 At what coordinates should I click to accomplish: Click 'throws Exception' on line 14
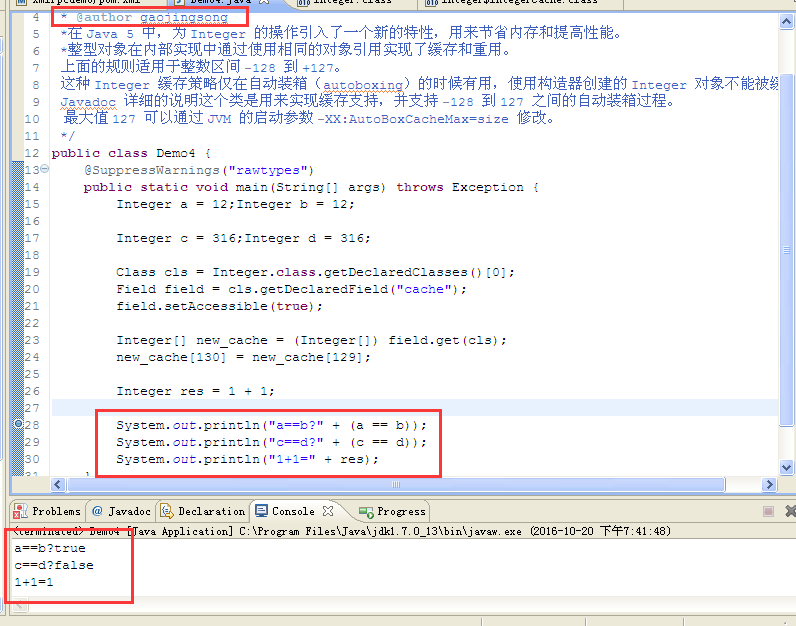[460, 187]
